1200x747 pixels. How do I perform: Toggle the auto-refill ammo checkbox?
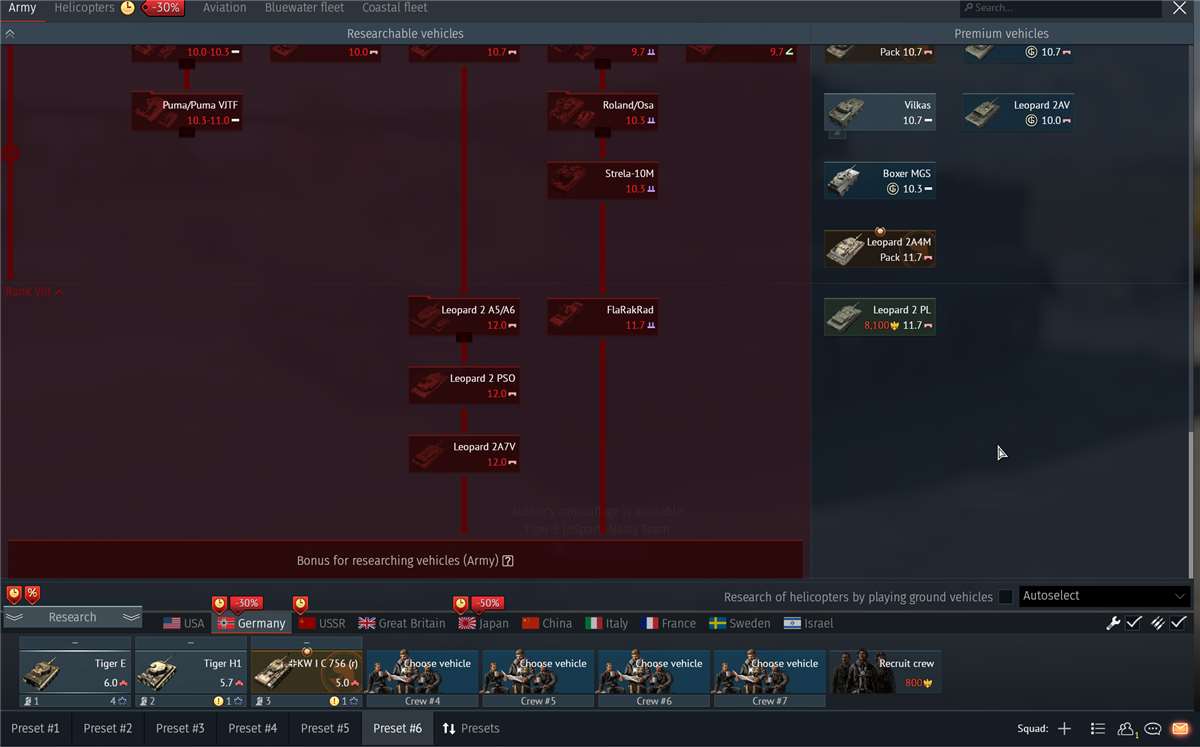pyautogui.click(x=1179, y=623)
